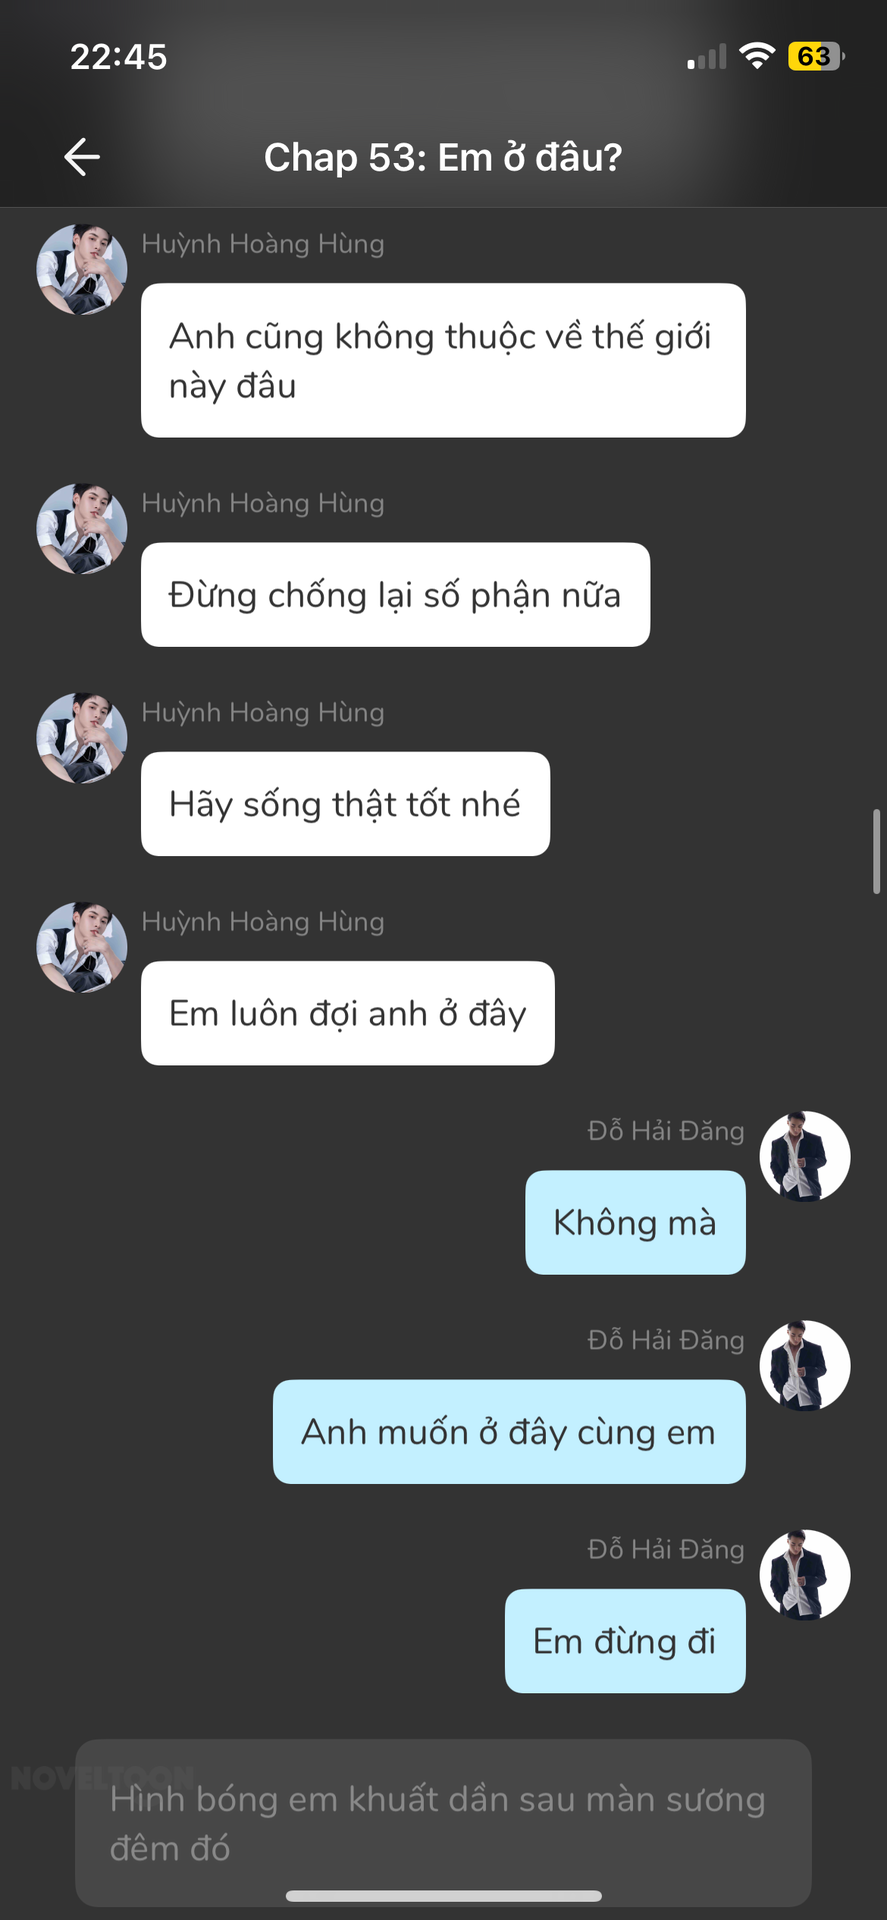Tap the narration box "Hình bóng em khuất dần"
Viewport: 887px width, 1920px height.
443,1822
